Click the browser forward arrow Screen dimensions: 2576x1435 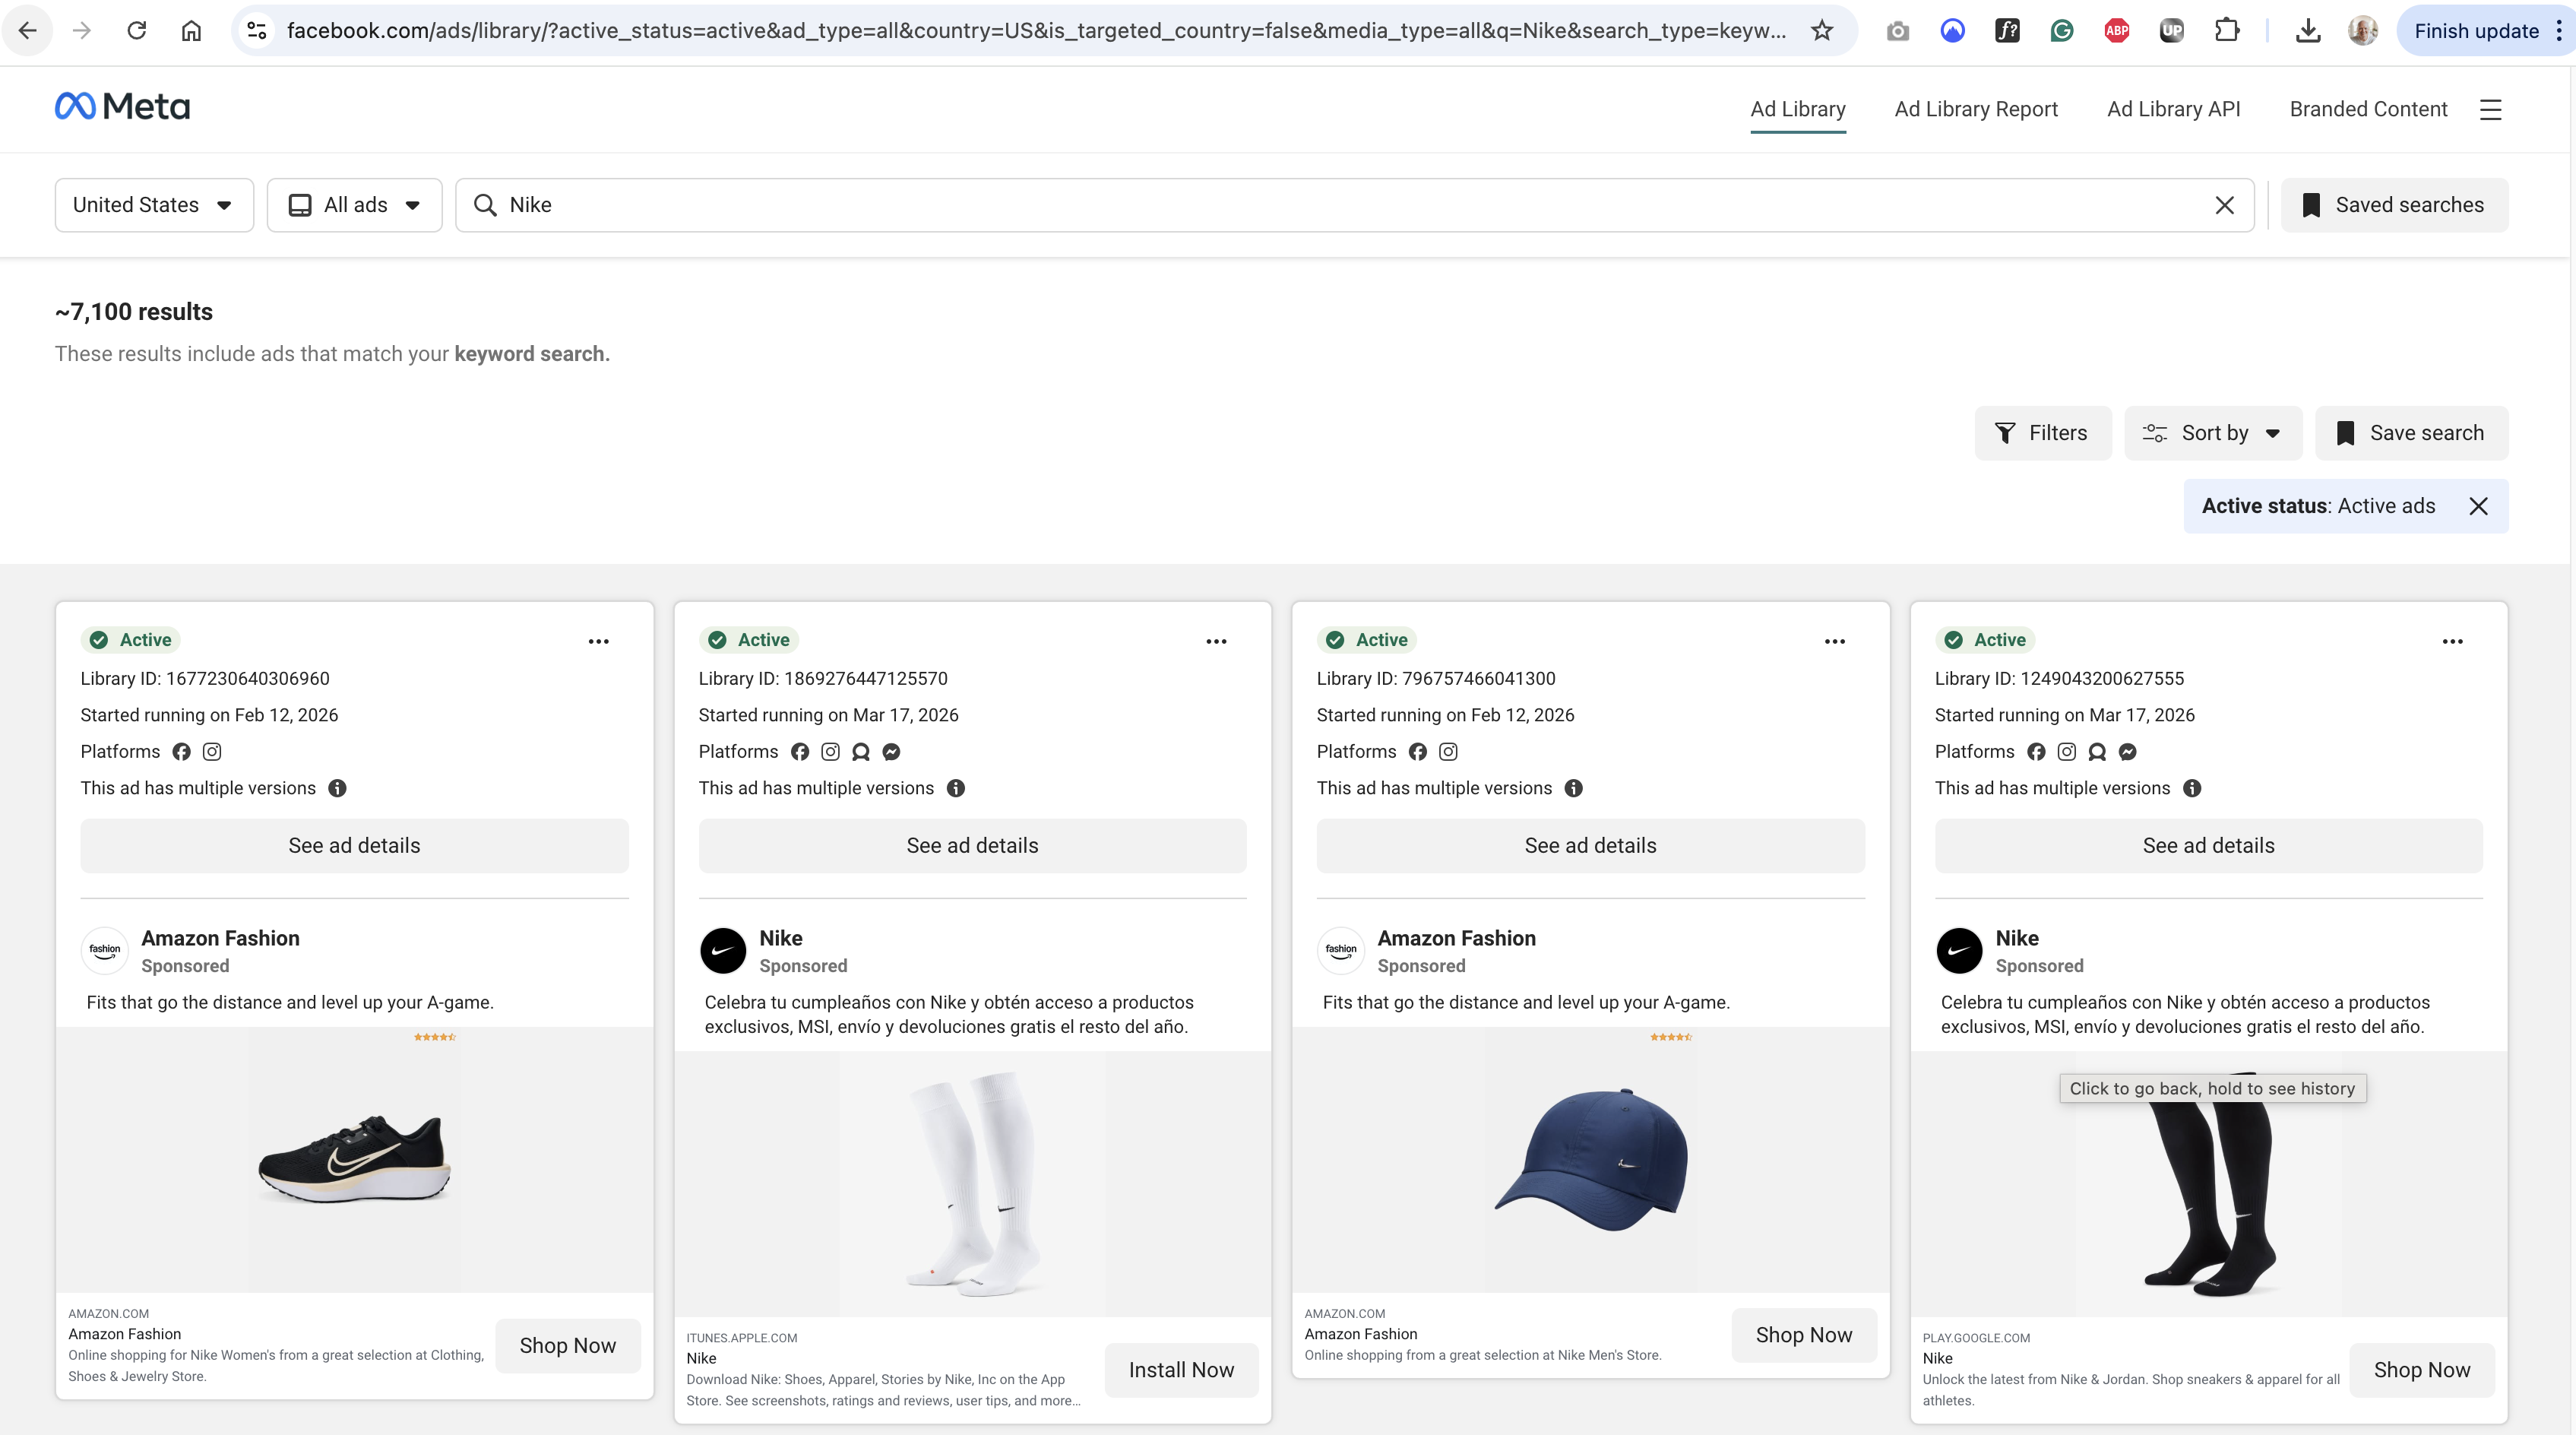82,31
